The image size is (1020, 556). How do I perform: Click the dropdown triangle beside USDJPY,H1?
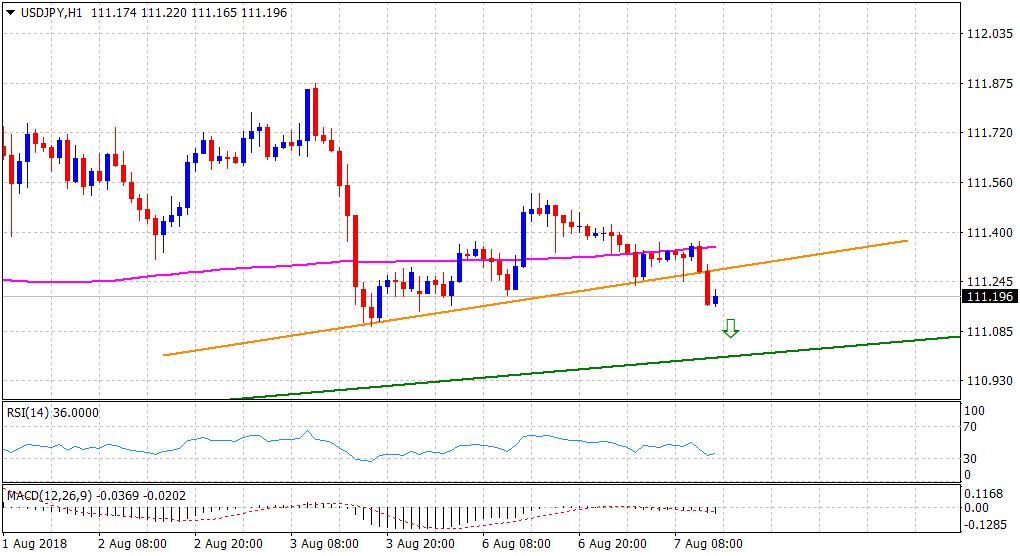(11, 11)
